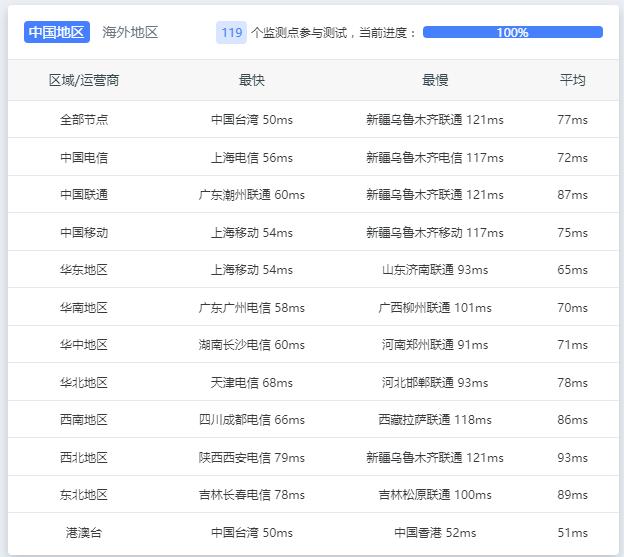This screenshot has width=624, height=557.
Task: Click 山东济南联通 93ms cell
Action: [x=435, y=270]
